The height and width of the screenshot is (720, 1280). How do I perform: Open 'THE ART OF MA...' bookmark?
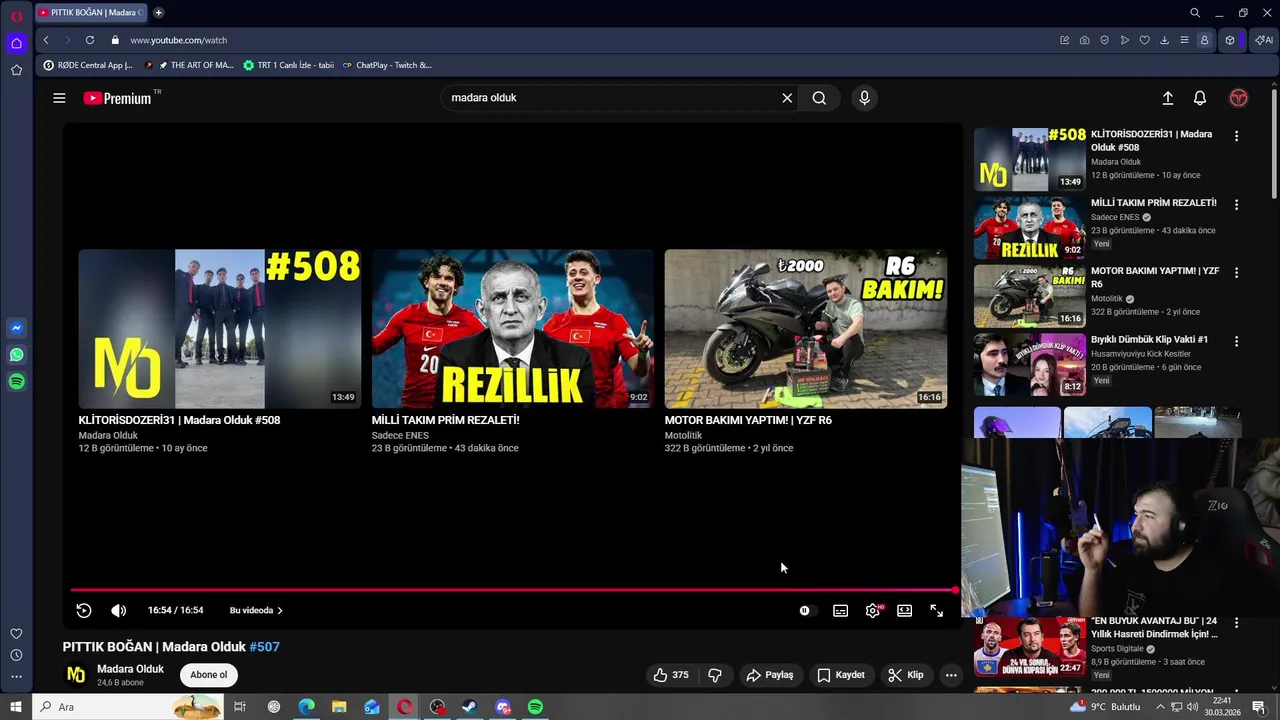coord(190,65)
